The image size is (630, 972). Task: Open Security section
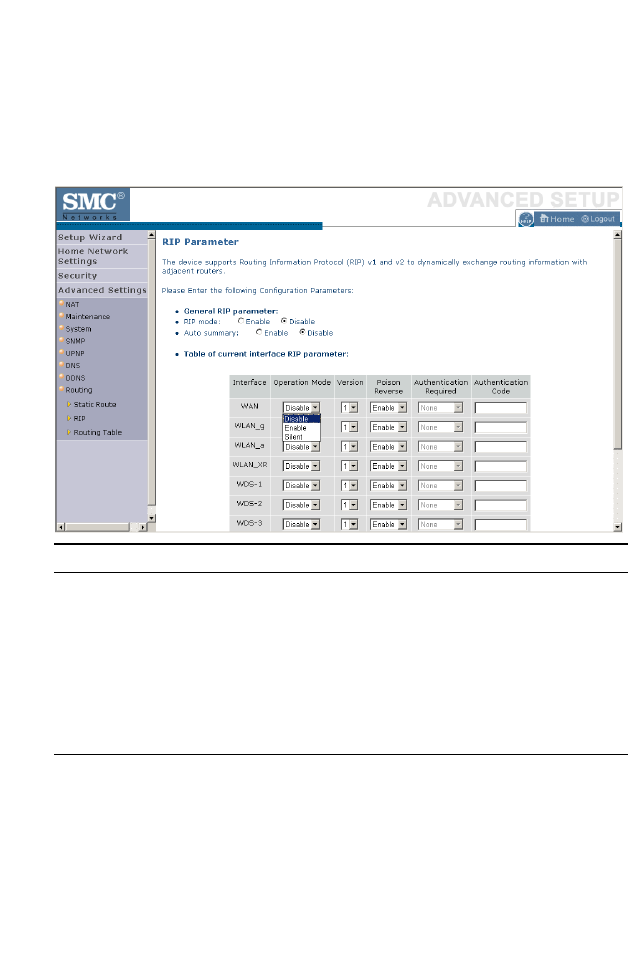coord(78,276)
